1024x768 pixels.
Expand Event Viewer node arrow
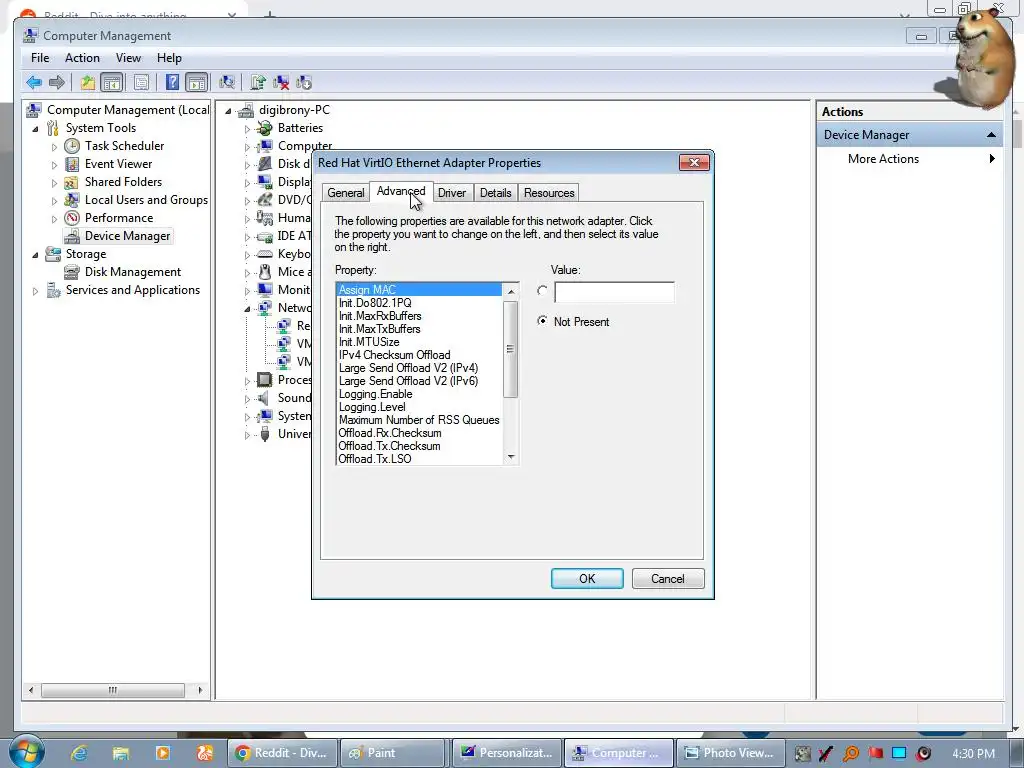[55, 165]
